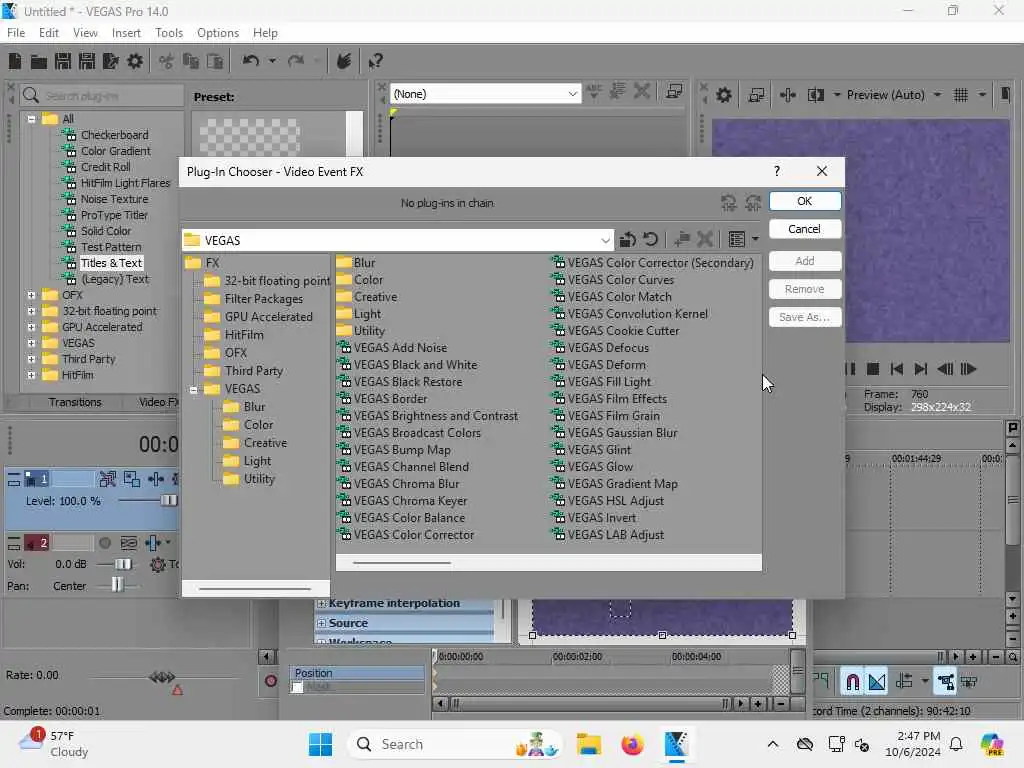Click the Cut scissors icon in toolbar

[167, 61]
